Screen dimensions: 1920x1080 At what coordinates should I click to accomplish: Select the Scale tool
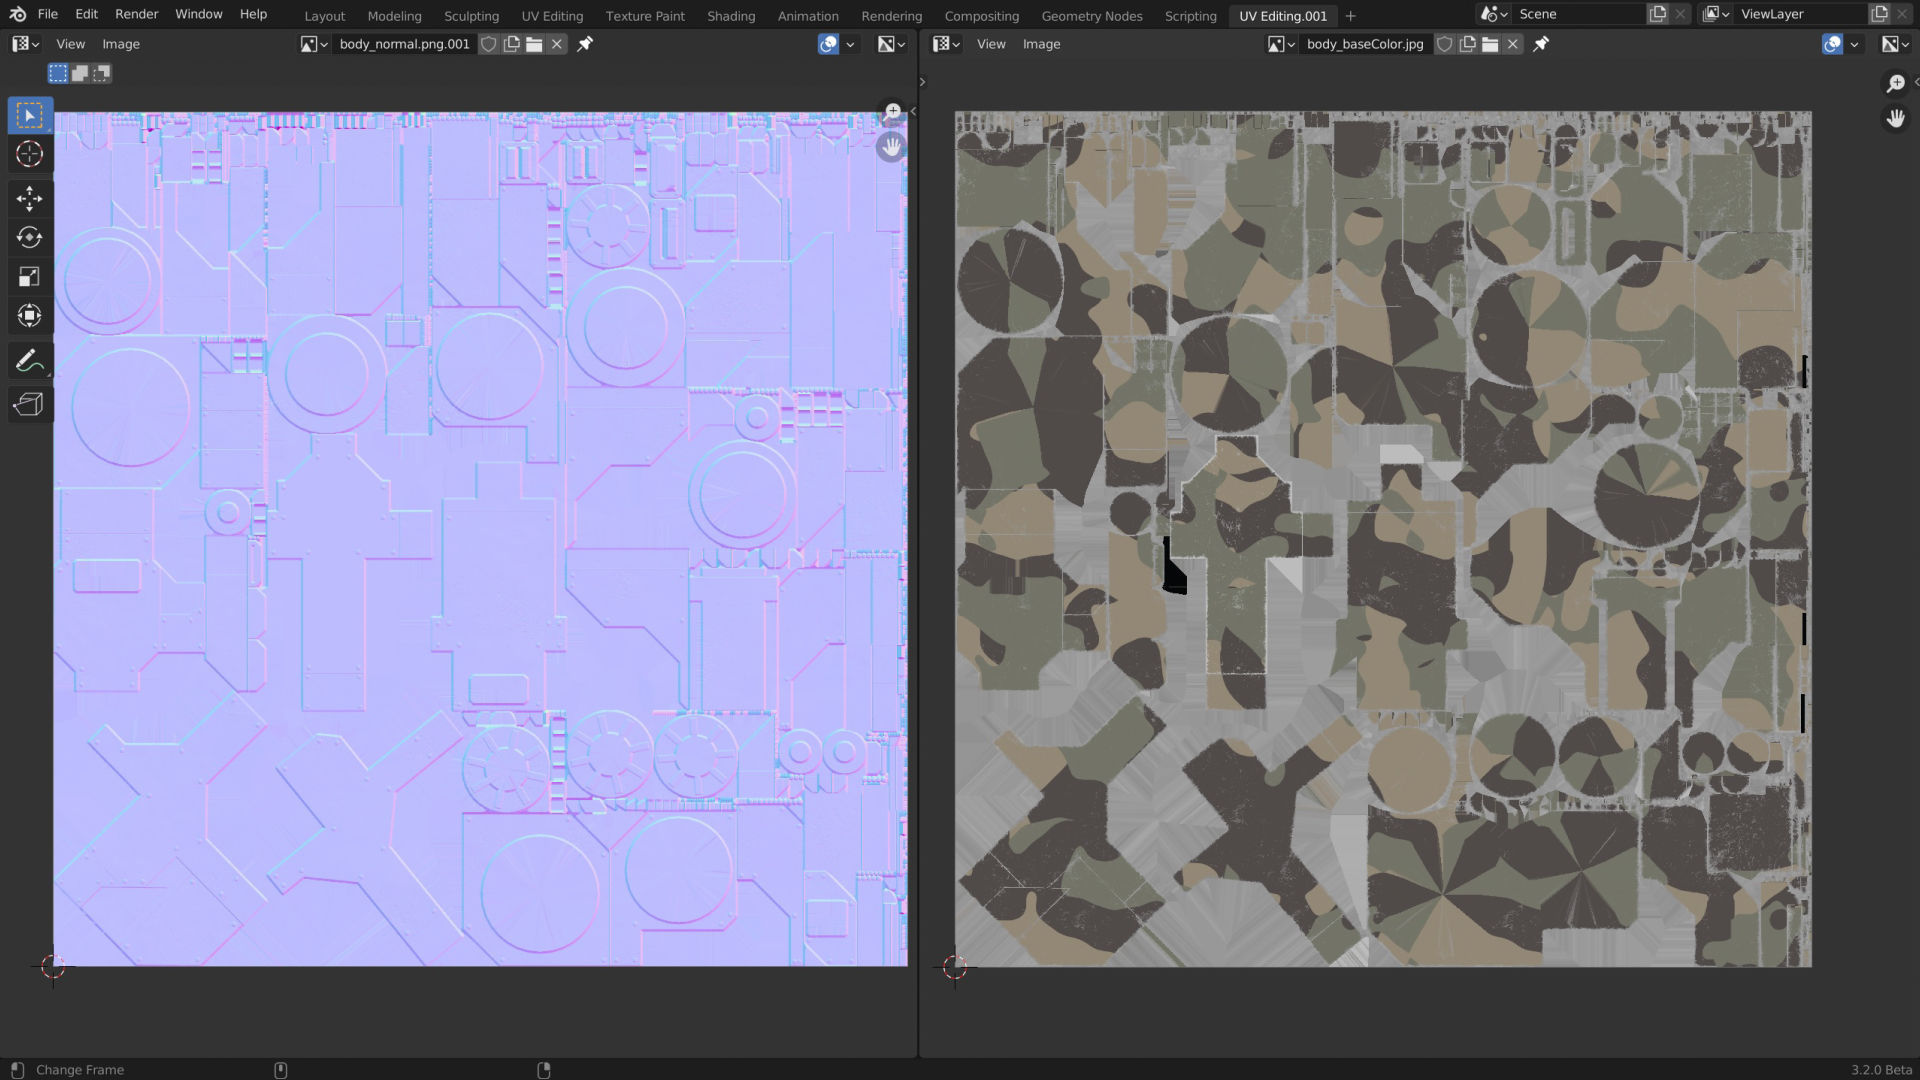point(29,277)
